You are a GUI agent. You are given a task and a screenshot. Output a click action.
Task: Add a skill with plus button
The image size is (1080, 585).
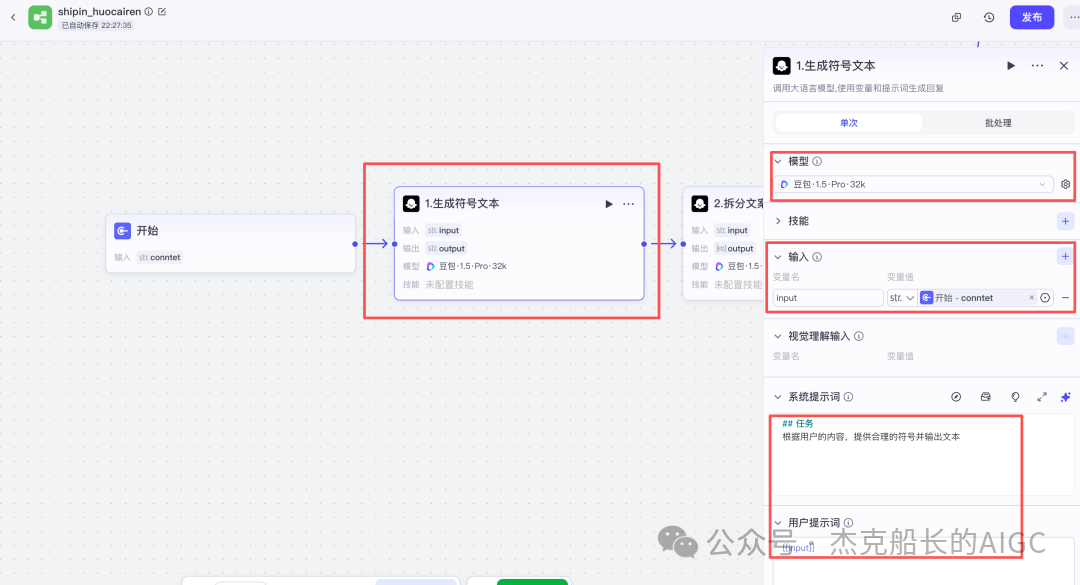(x=1065, y=221)
